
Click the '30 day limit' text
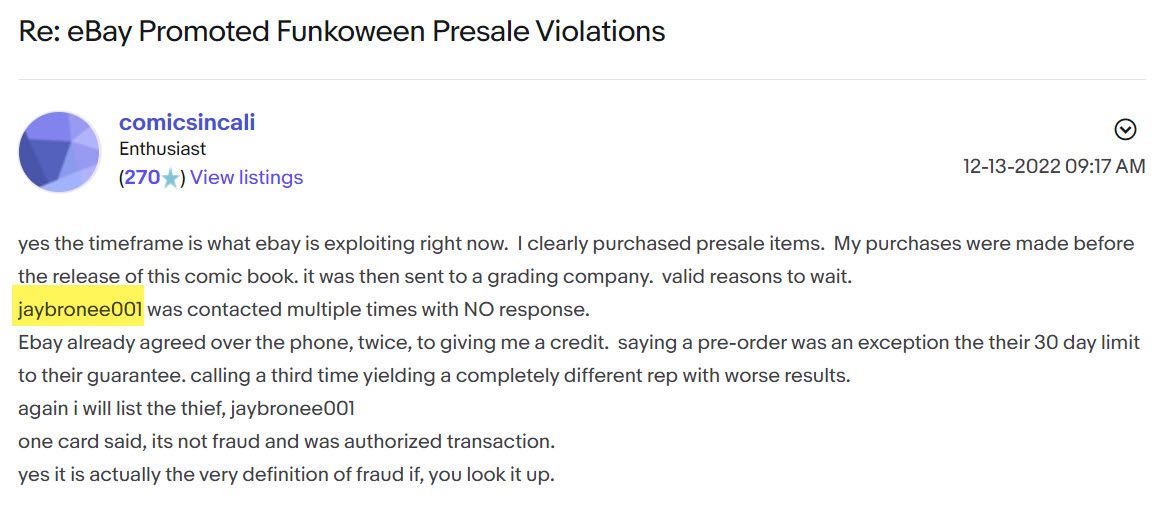pos(1084,343)
